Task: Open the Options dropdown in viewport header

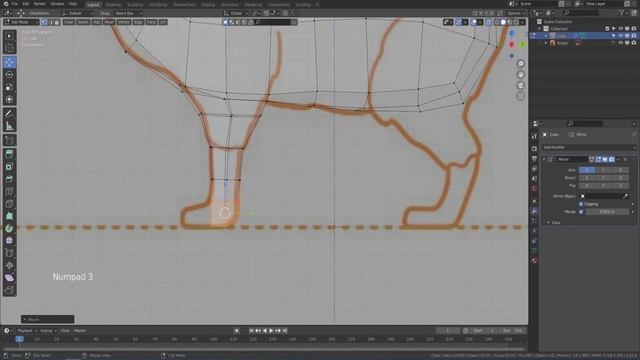Action: pyautogui.click(x=516, y=13)
